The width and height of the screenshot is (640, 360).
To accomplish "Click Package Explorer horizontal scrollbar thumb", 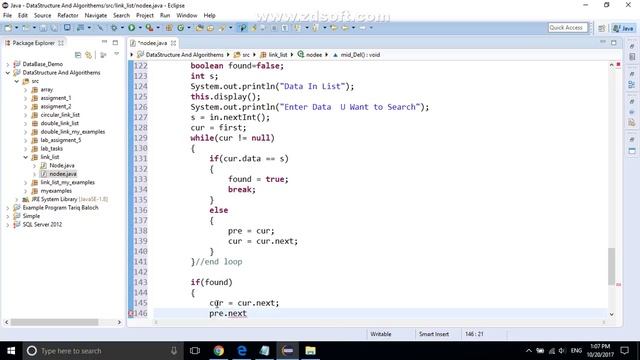I will [x=54, y=322].
